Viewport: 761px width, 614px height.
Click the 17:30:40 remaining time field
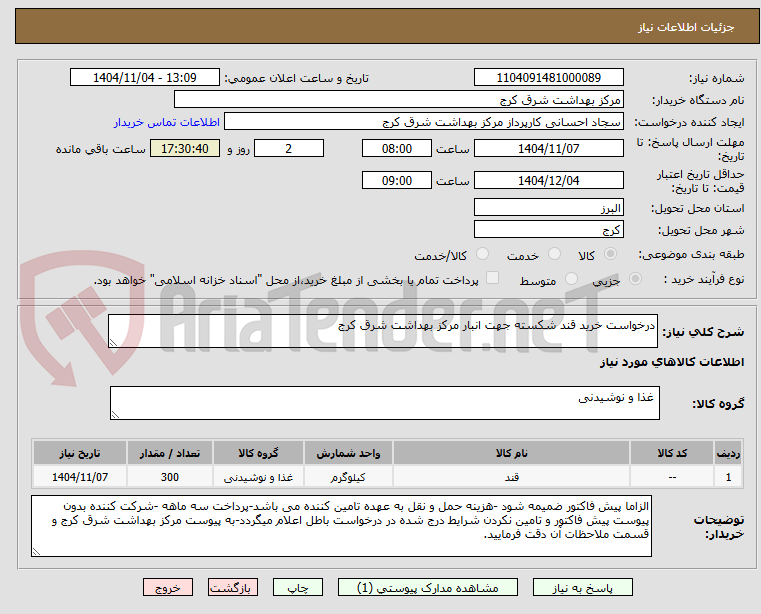coord(185,149)
